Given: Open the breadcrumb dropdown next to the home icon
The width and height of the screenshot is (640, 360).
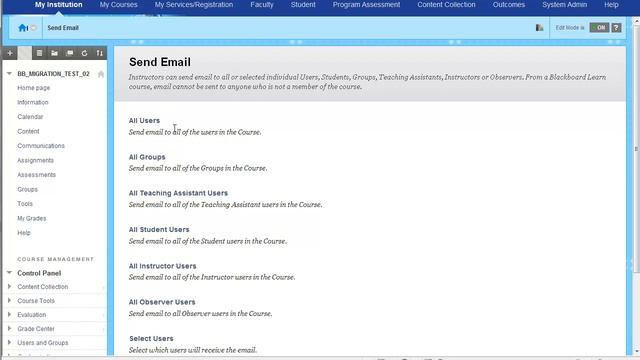Looking at the screenshot, I should 33,28.
